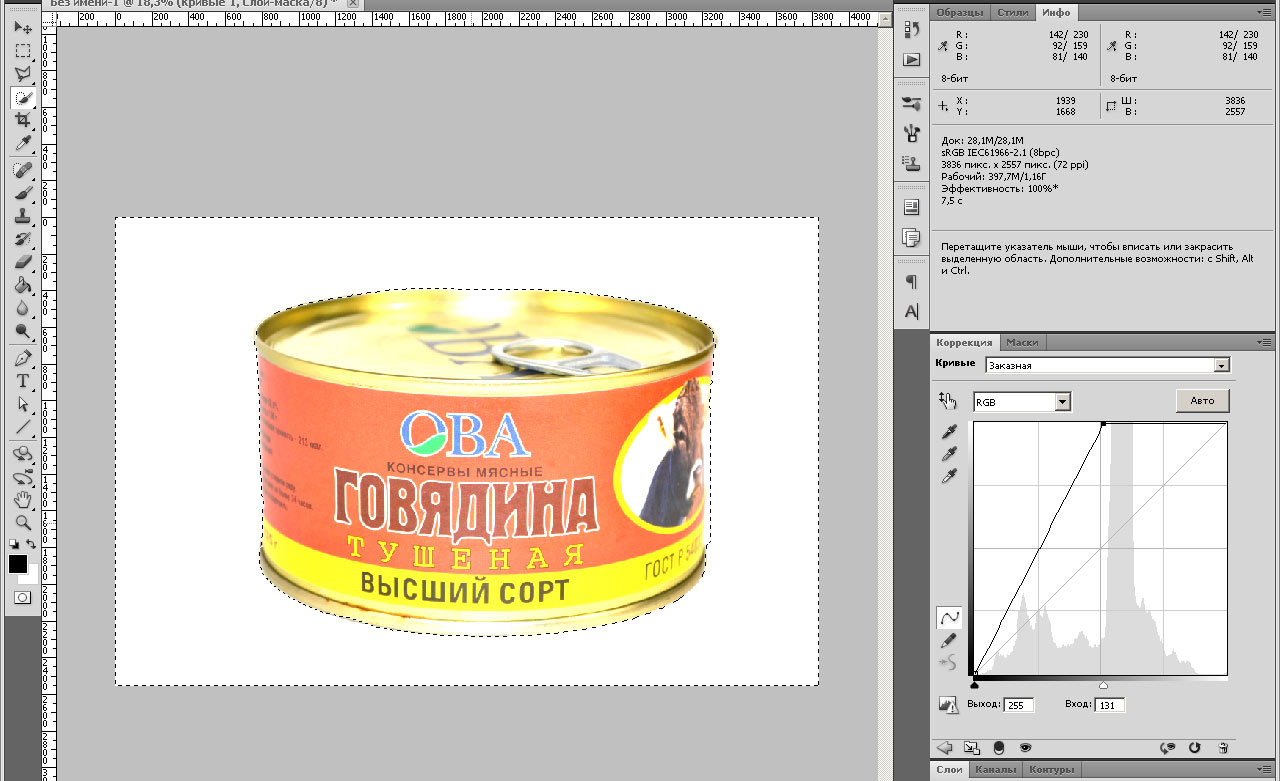This screenshot has width=1280, height=781.
Task: Switch to the Каналы tab
Action: pos(996,769)
